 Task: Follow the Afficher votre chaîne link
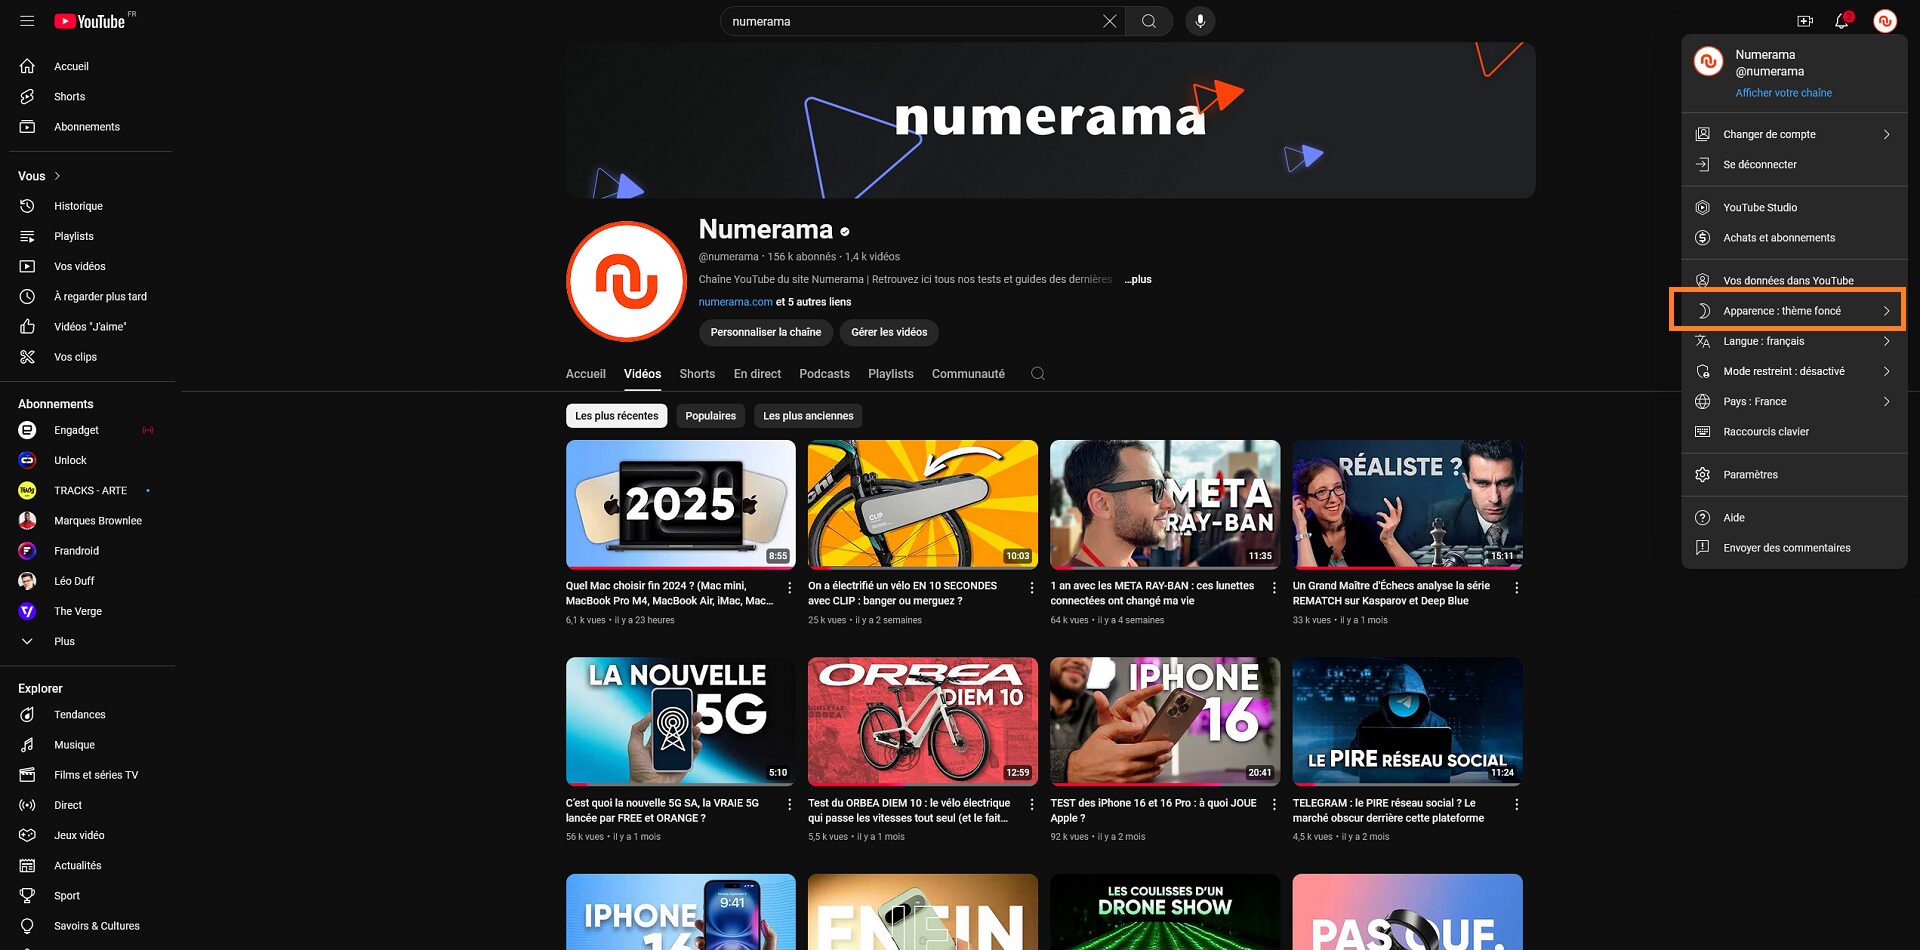[1783, 92]
